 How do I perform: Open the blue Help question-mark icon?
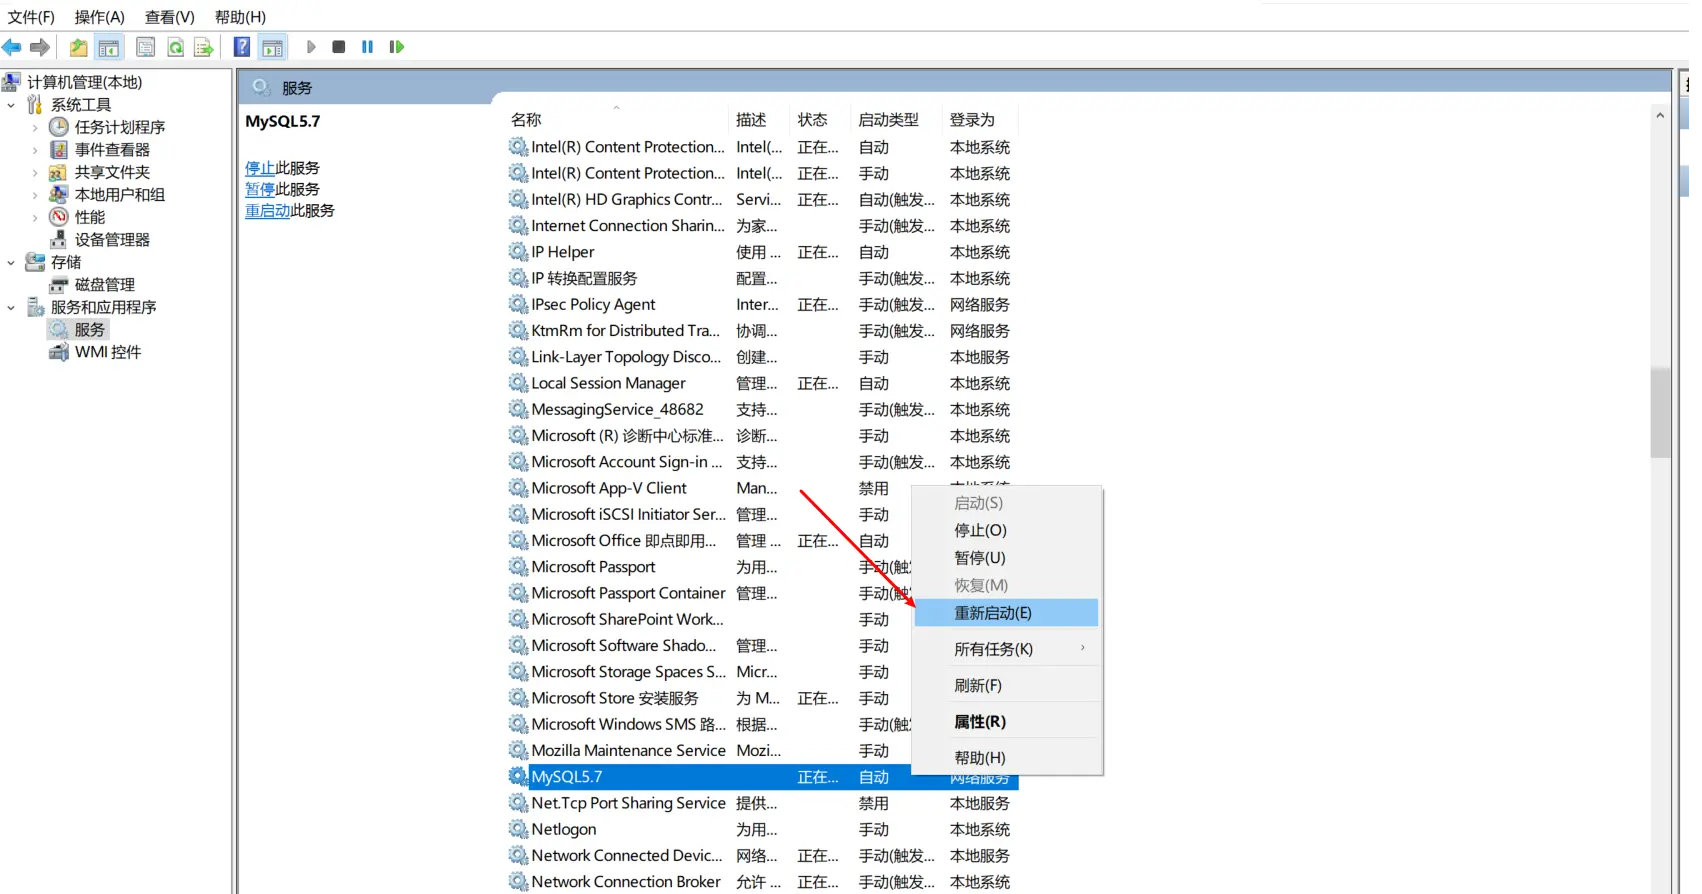click(x=242, y=47)
